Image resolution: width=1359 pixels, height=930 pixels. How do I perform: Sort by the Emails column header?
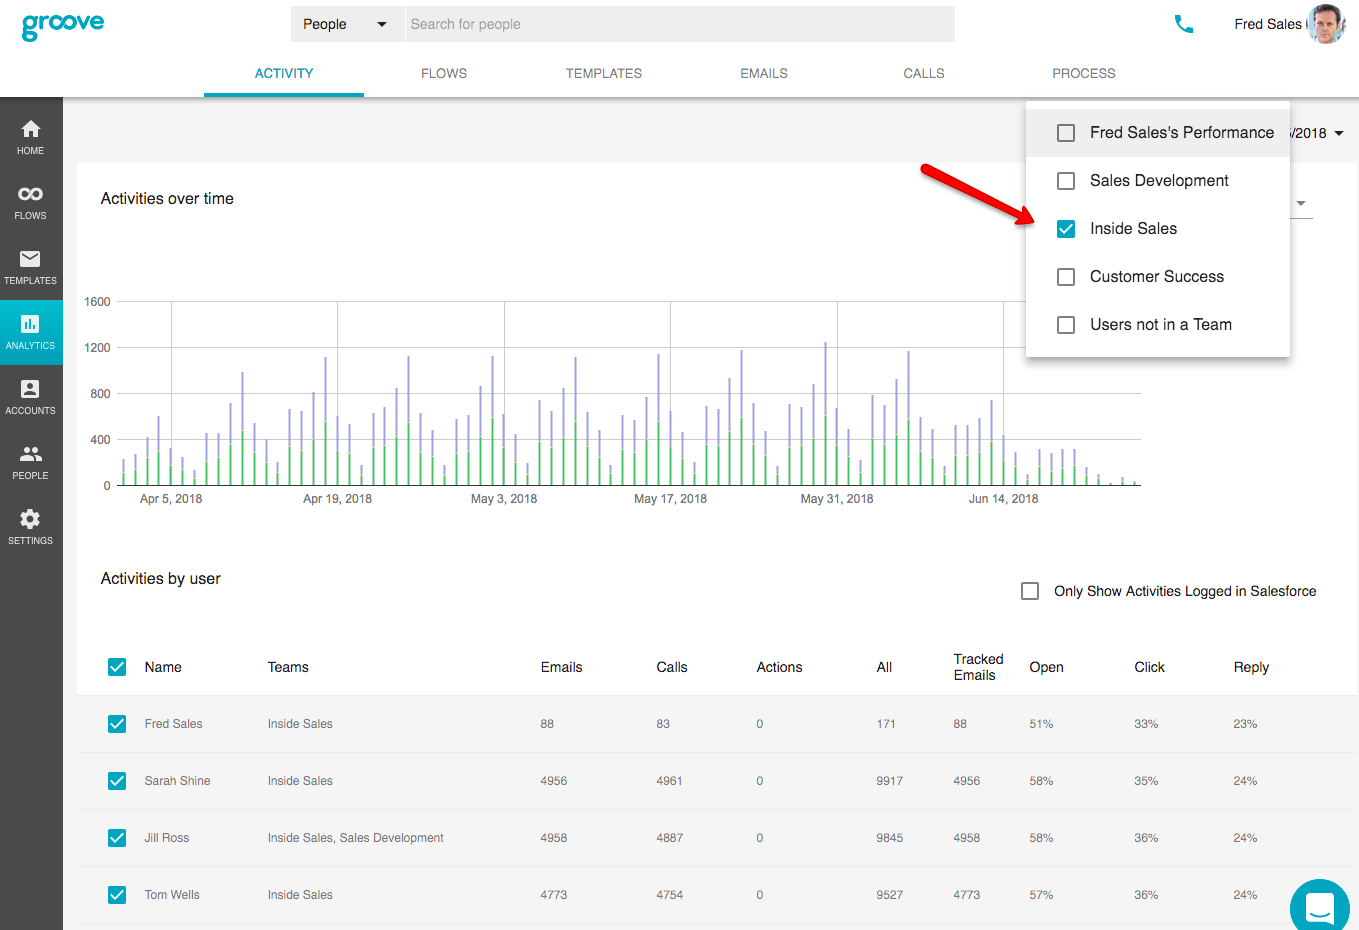561,667
